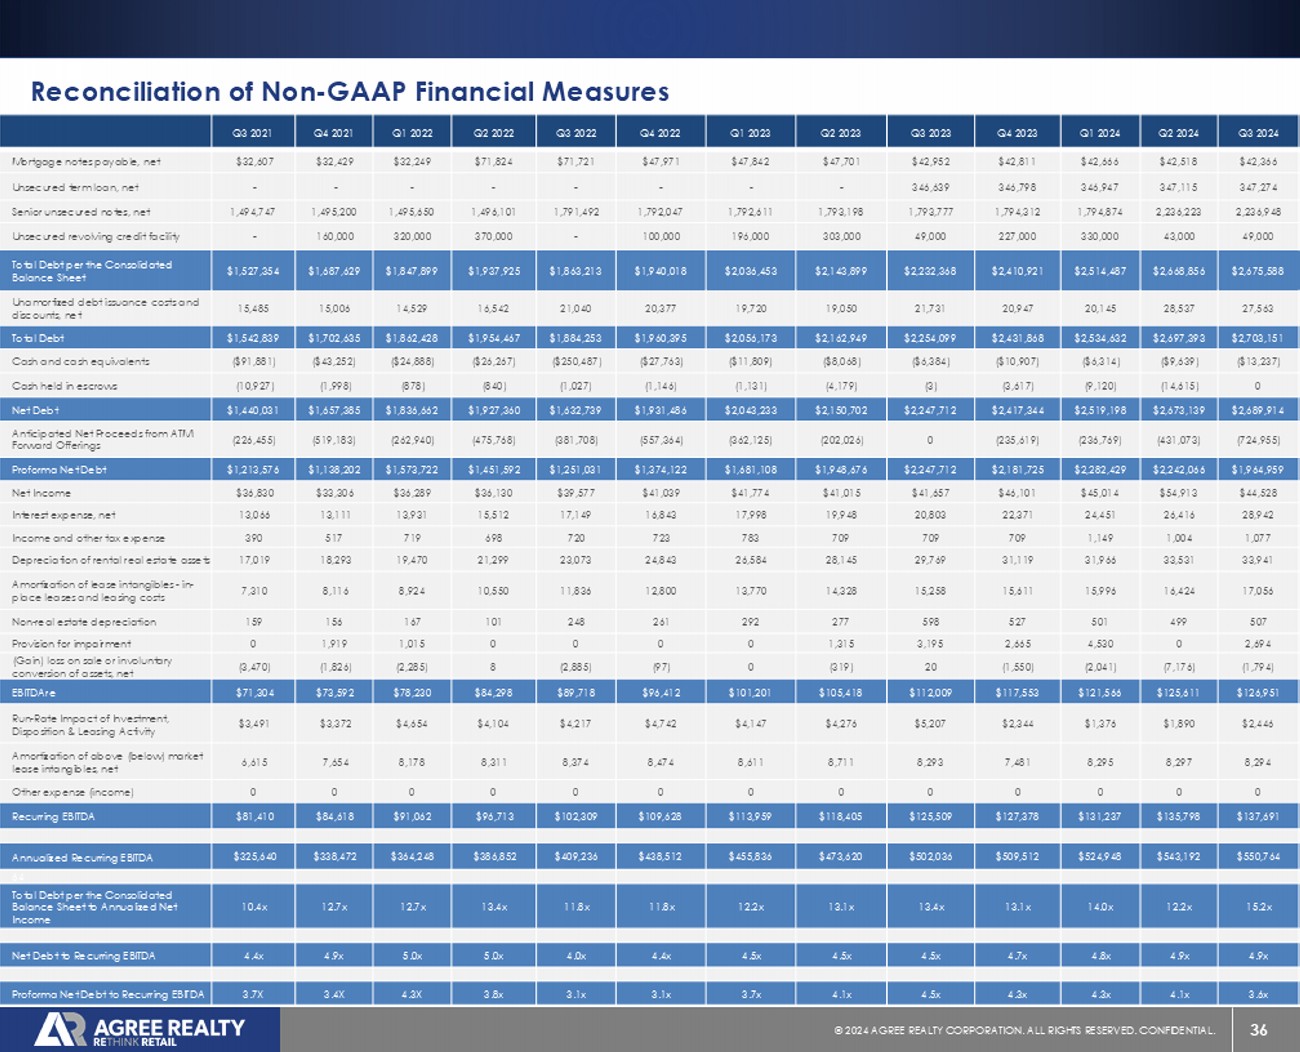Click the Q4 2022 column header
This screenshot has height=1052, width=1300.
(660, 133)
